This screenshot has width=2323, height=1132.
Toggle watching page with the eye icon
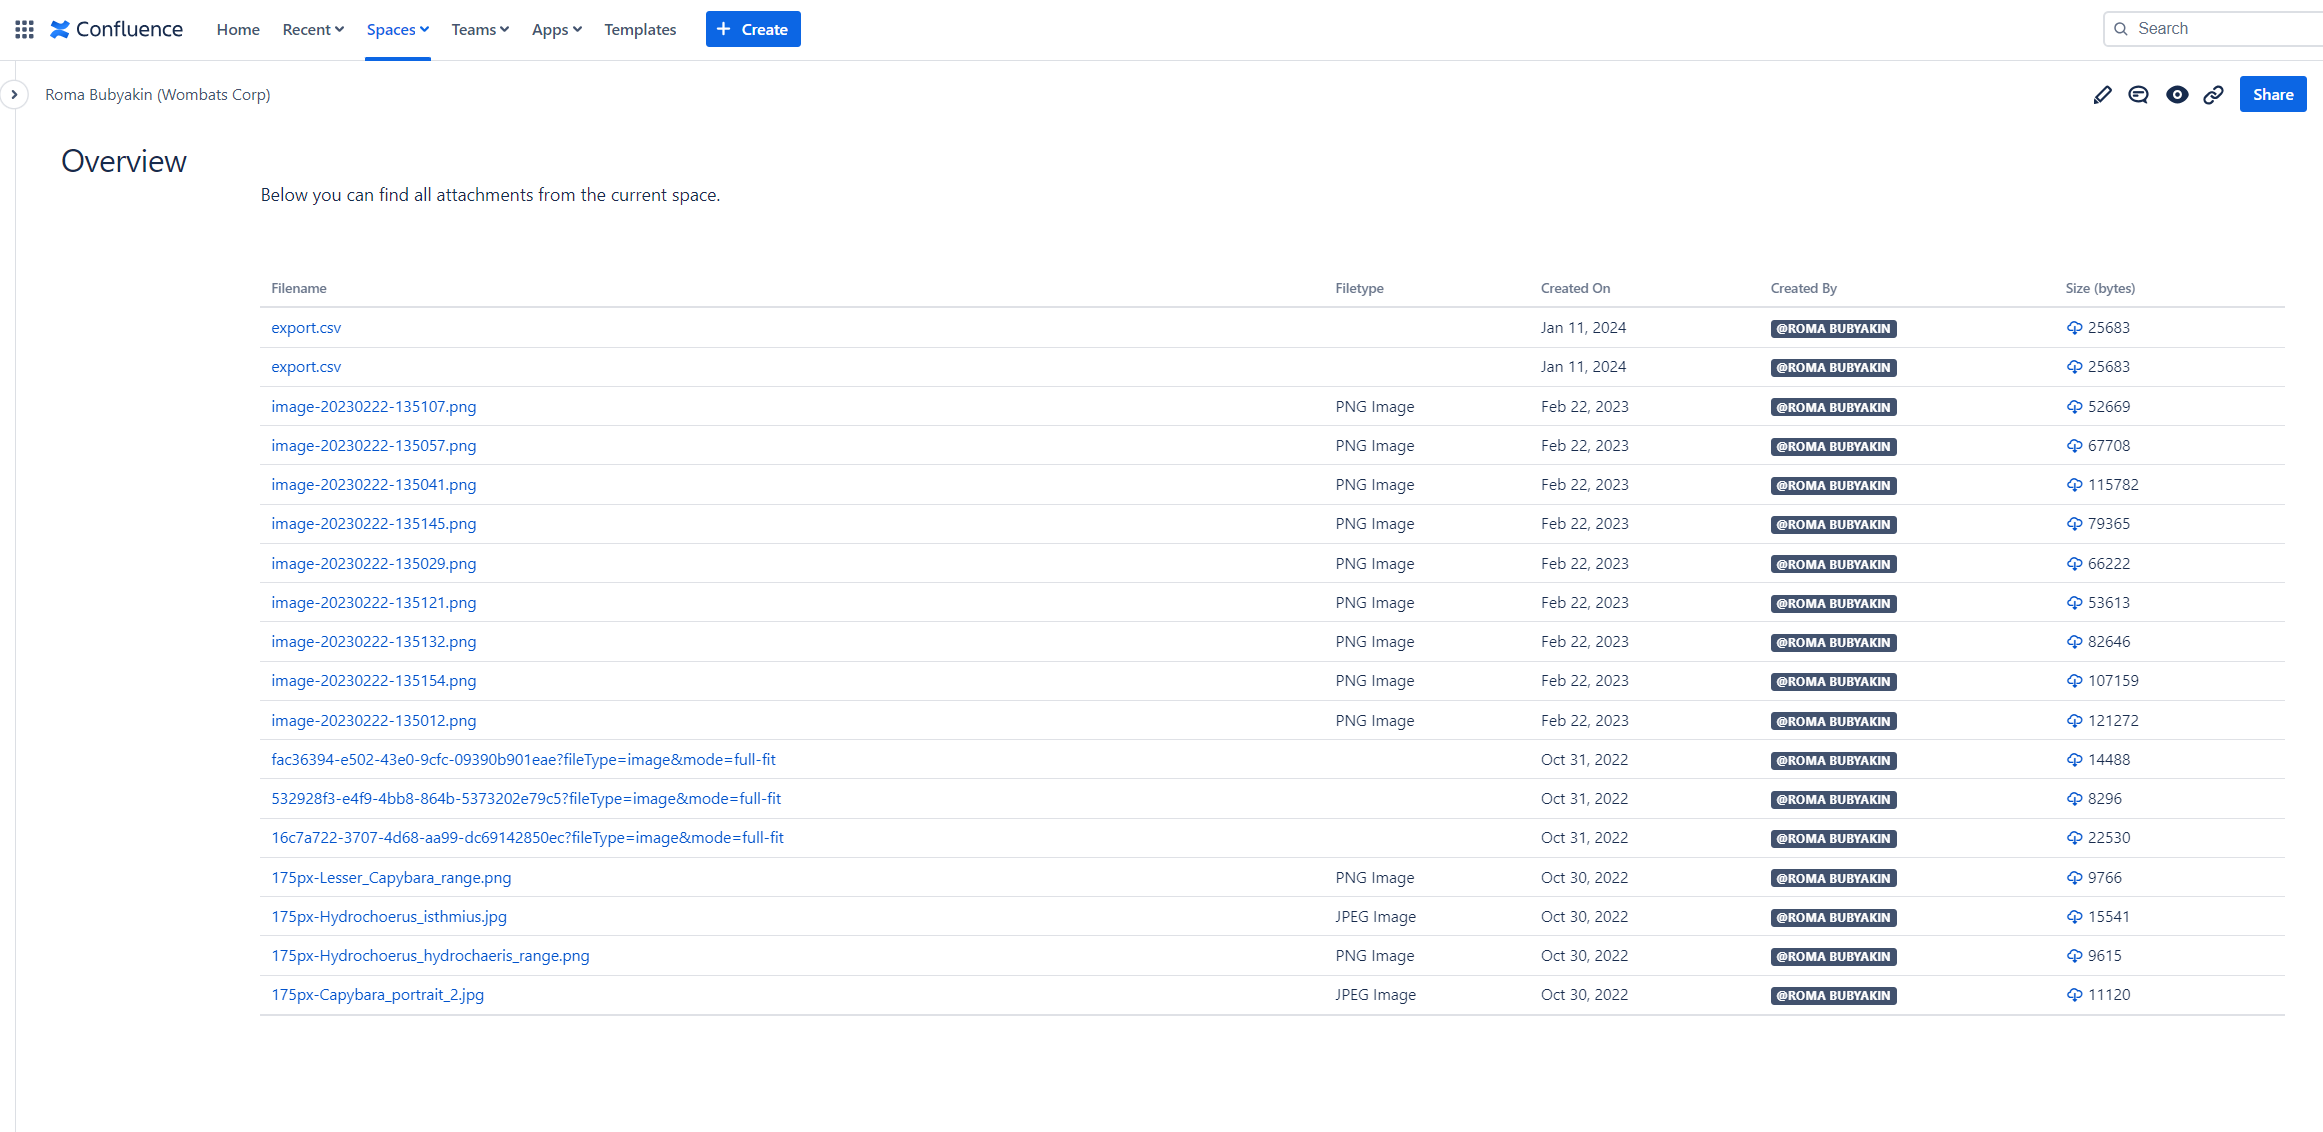click(x=2176, y=95)
